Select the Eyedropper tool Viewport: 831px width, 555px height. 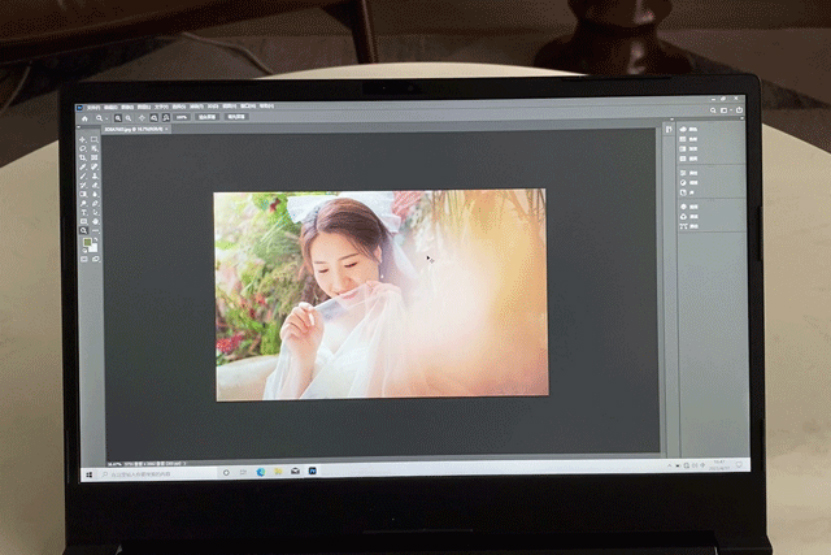pos(82,167)
